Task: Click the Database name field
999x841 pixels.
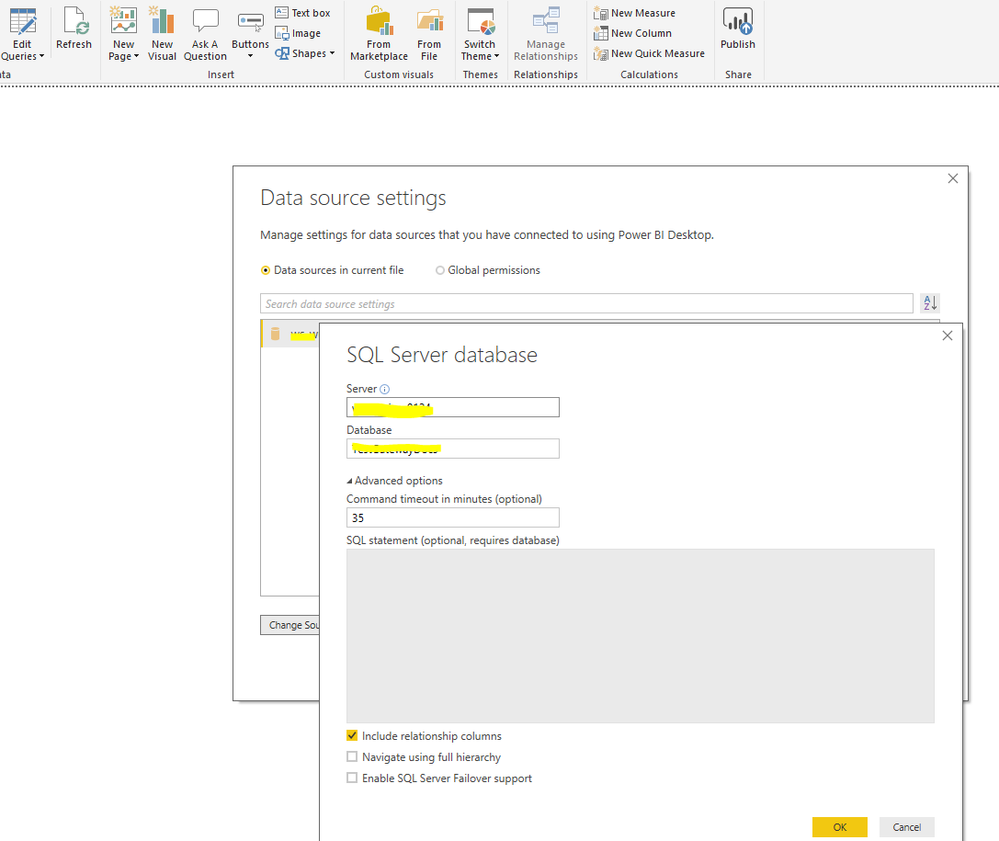Action: pos(453,449)
